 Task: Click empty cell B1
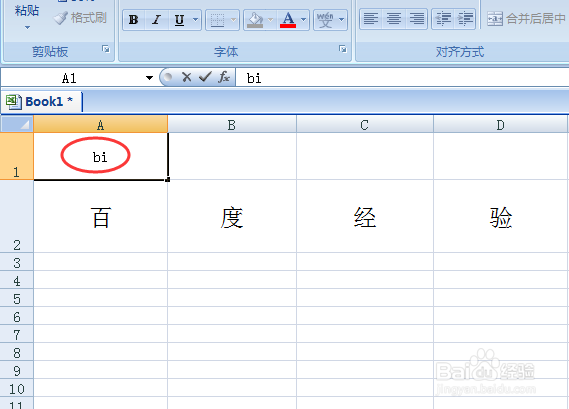point(232,156)
